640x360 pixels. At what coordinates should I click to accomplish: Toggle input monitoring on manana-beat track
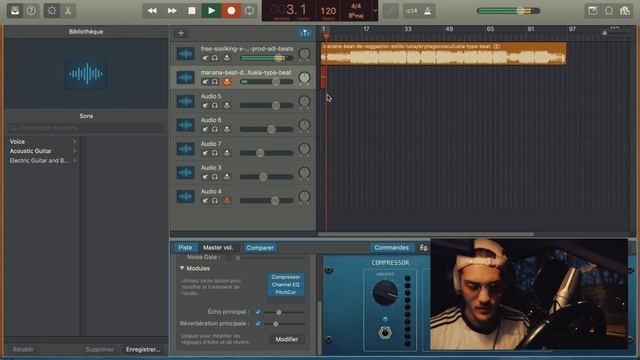(227, 82)
